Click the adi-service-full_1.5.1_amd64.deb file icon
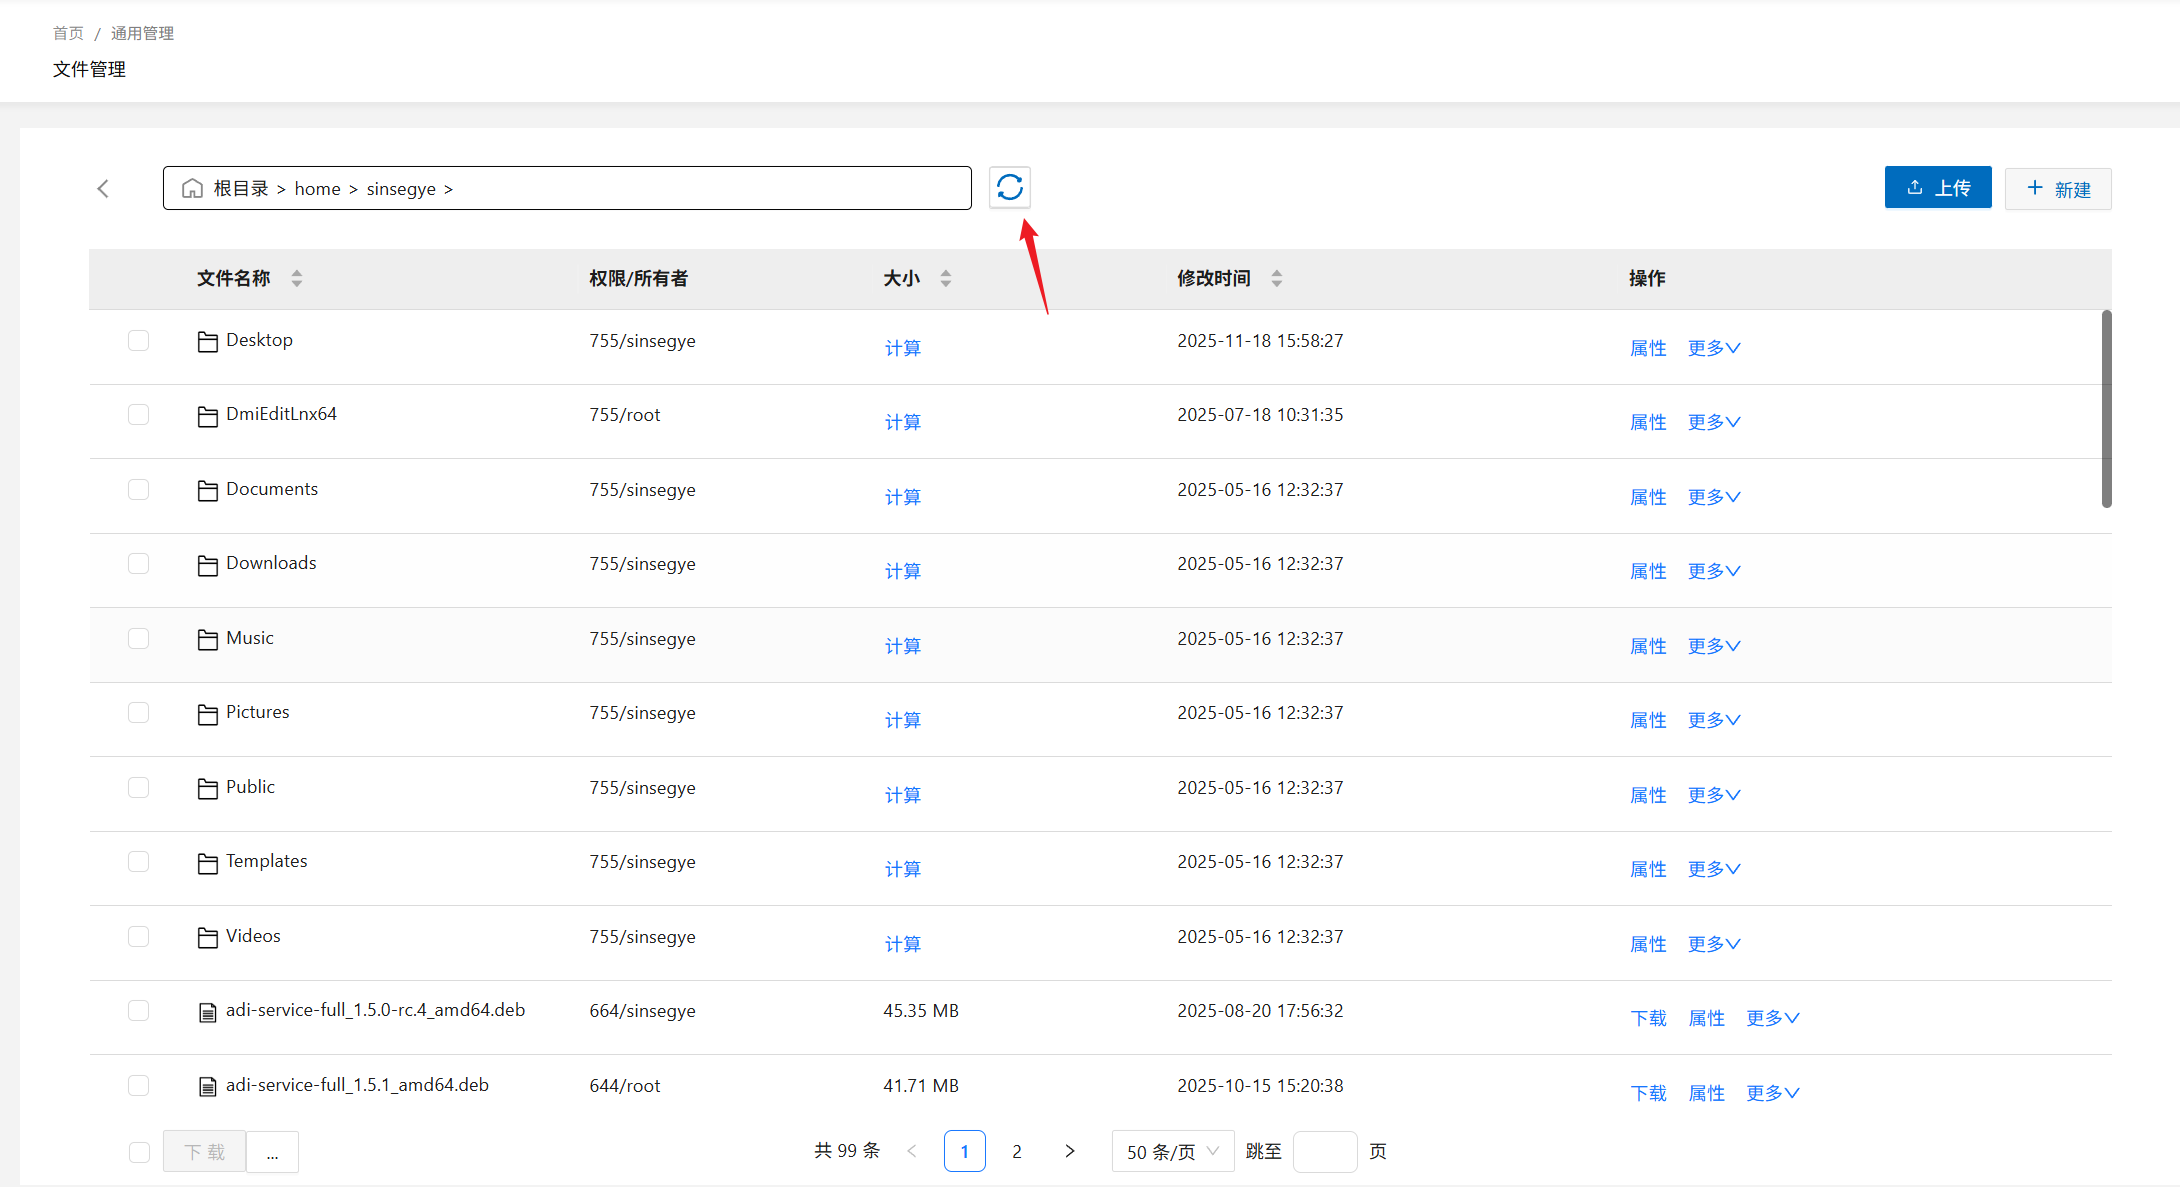 tap(207, 1087)
